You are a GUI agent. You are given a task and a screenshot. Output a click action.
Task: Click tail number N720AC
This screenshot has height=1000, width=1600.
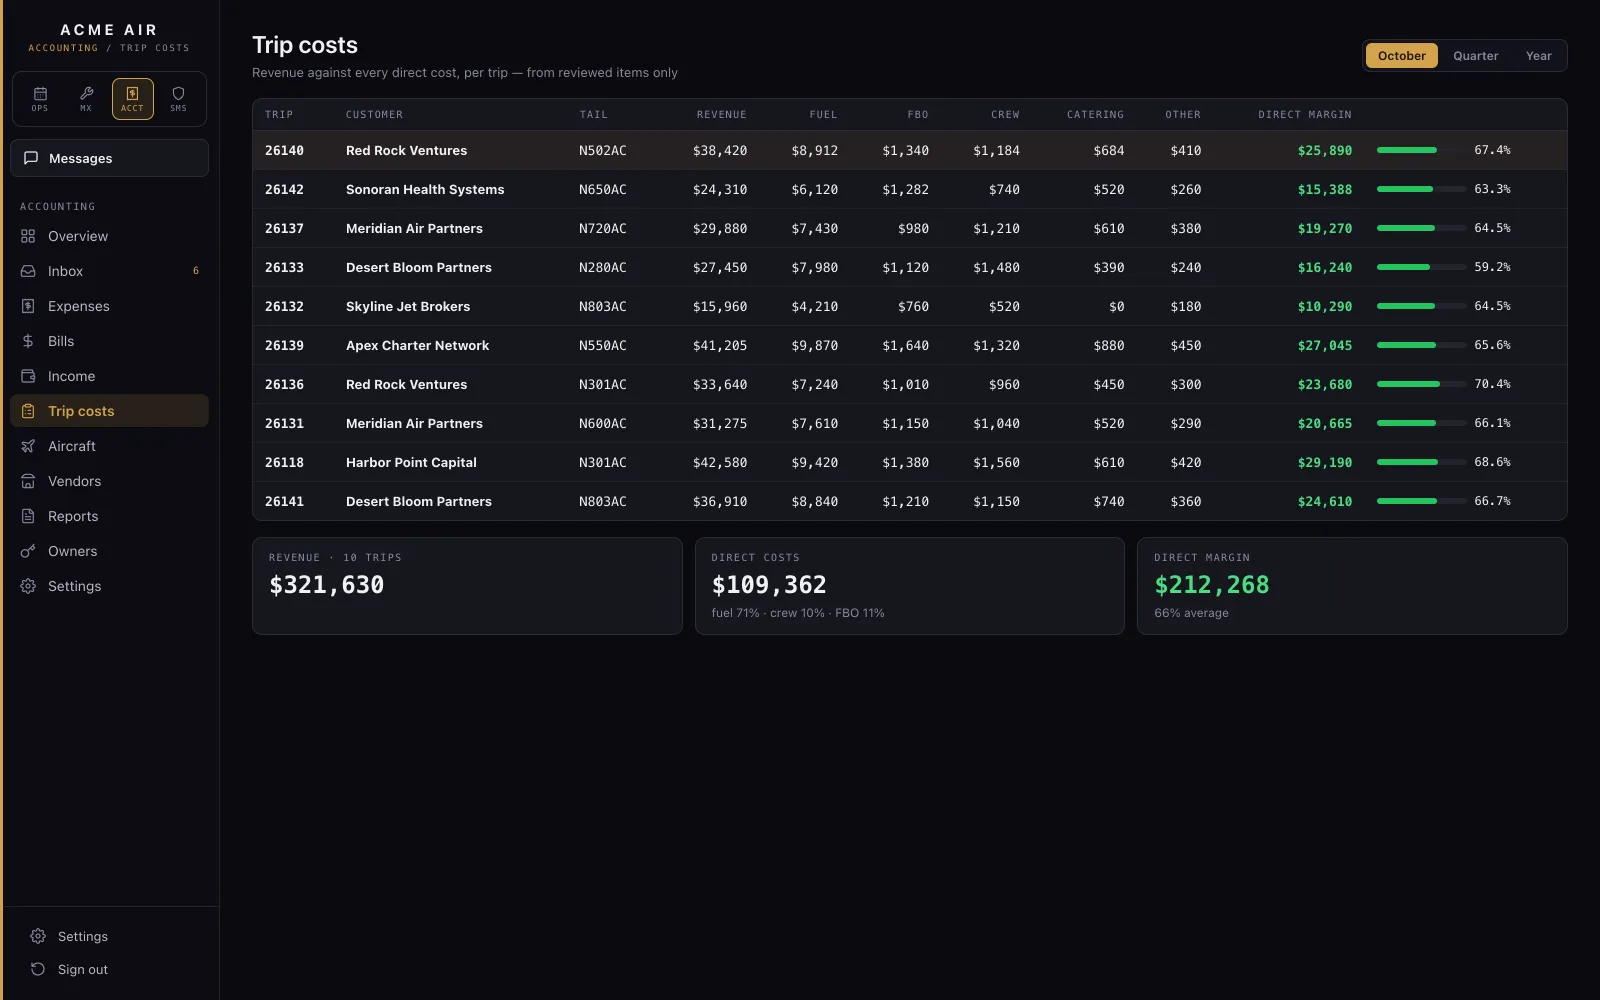click(x=603, y=228)
